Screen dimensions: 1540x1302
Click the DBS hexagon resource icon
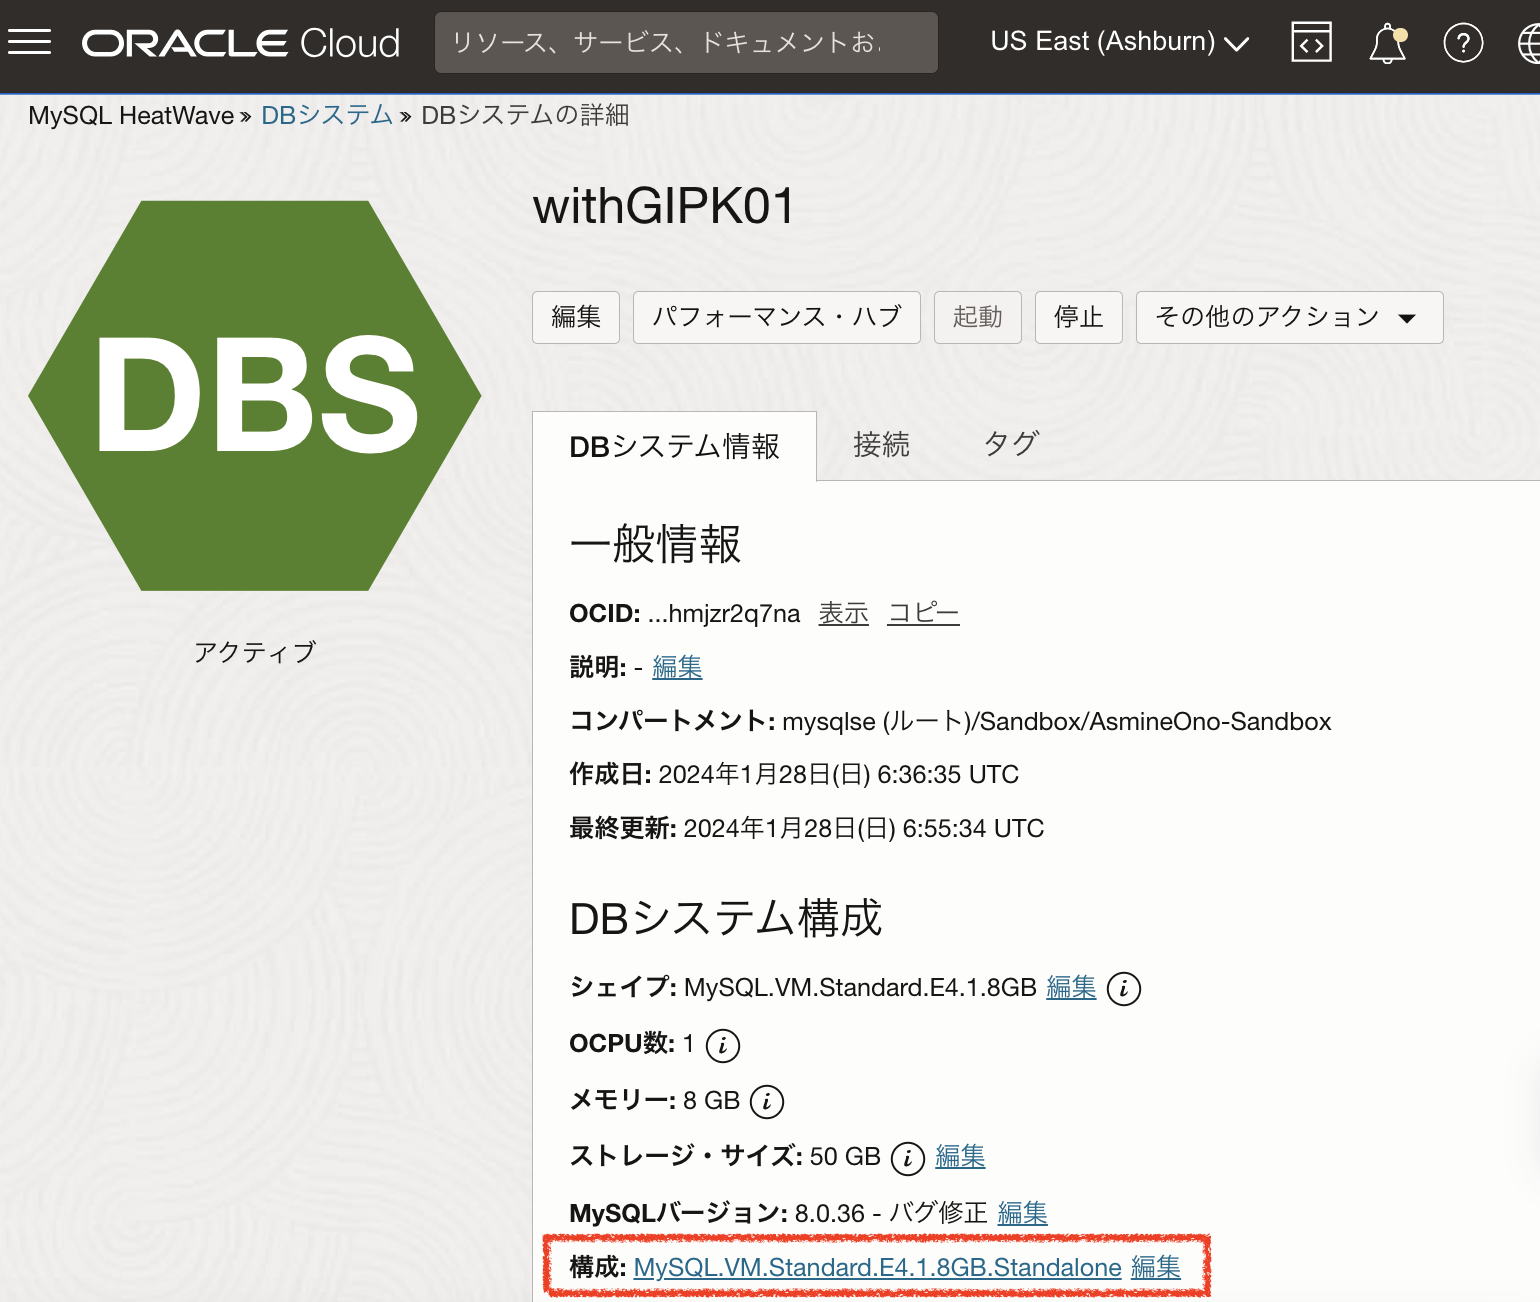click(255, 396)
